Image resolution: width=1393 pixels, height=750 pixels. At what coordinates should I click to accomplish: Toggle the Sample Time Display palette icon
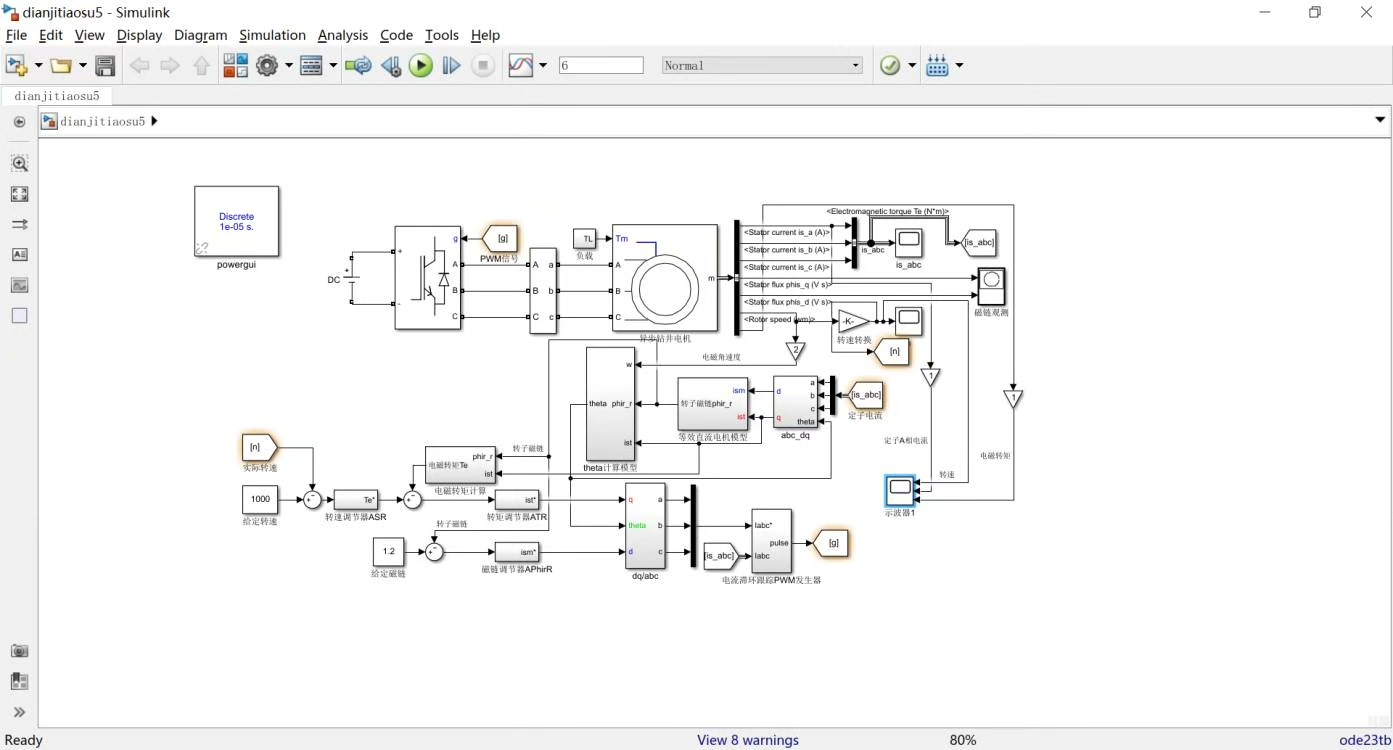point(19,224)
